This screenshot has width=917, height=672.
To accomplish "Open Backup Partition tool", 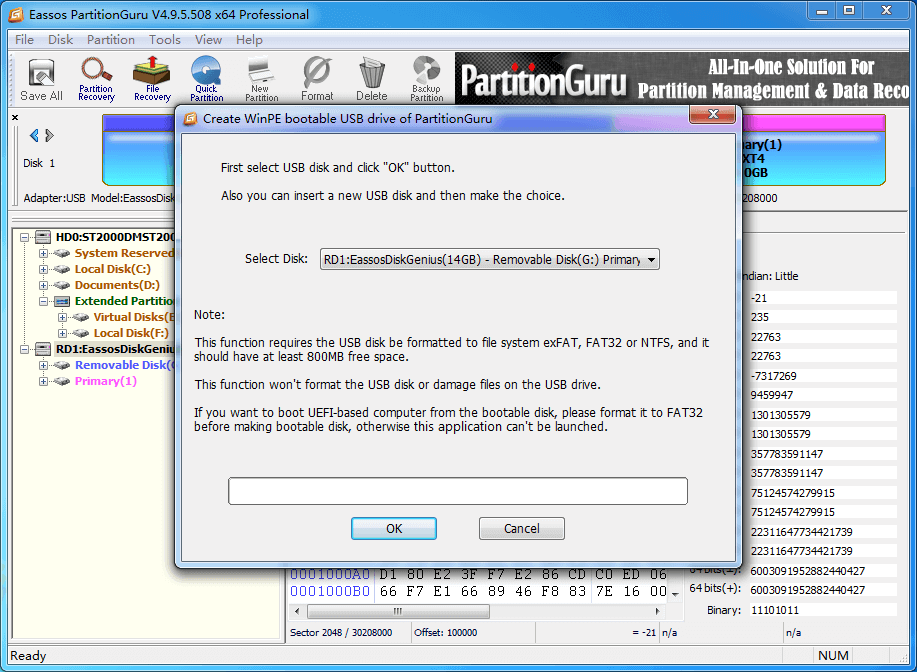I will pos(427,80).
